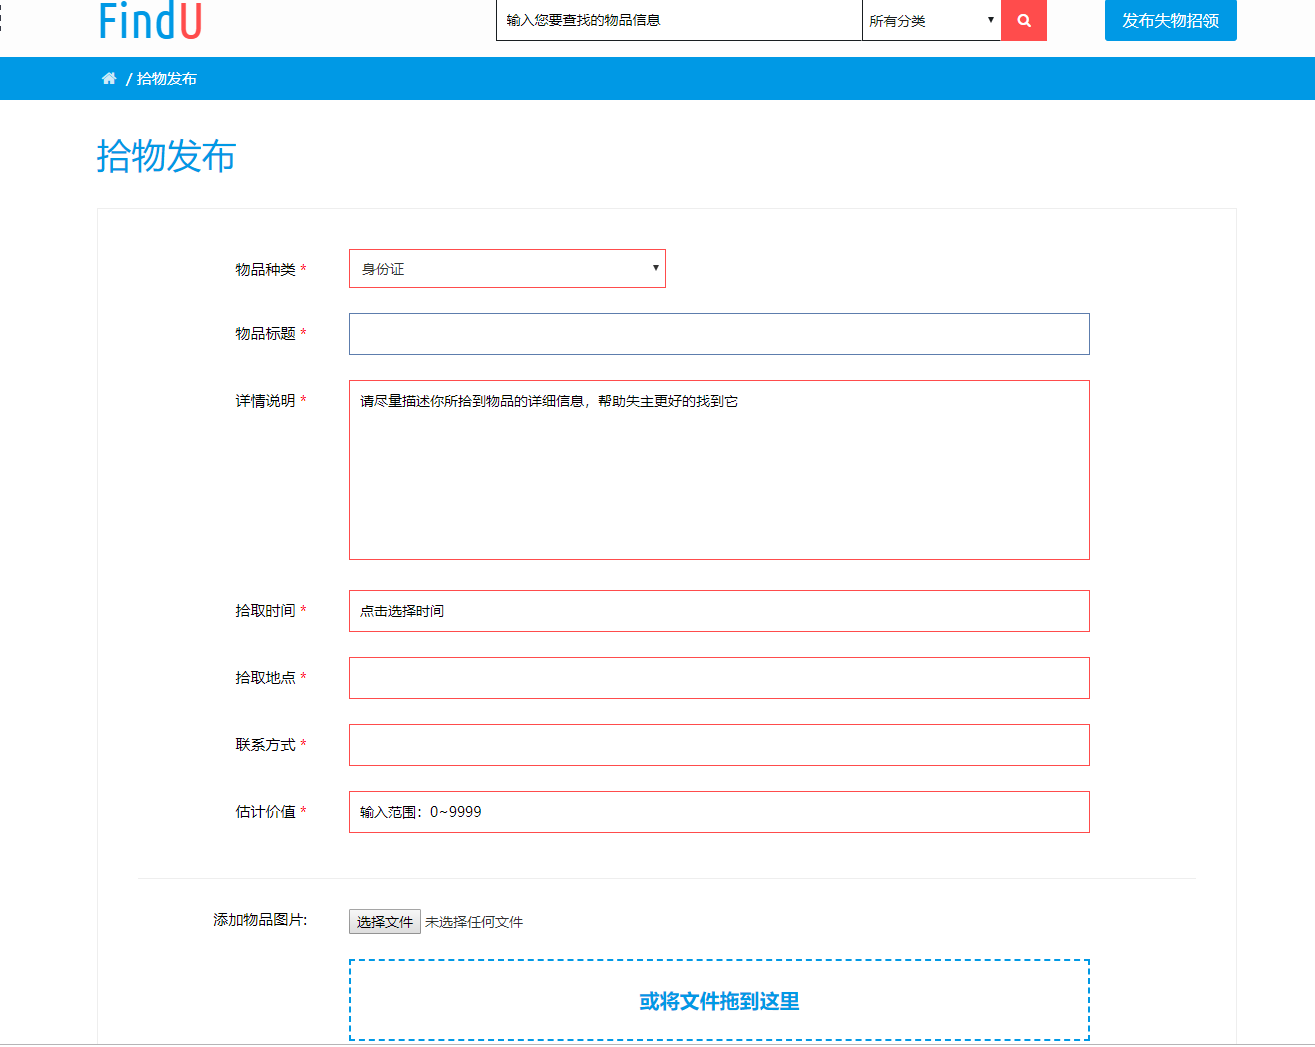Open the hamburger menu on the left edge

4,18
